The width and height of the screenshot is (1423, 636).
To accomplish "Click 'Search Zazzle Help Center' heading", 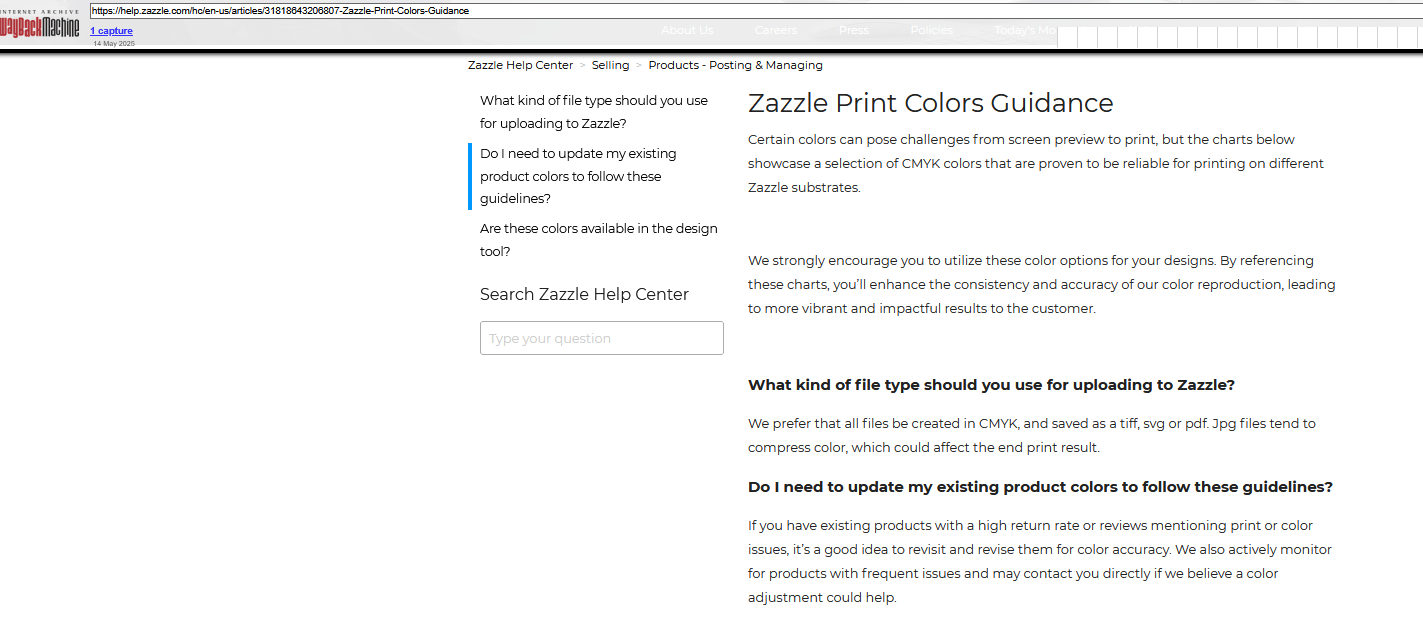I will pos(584,294).
